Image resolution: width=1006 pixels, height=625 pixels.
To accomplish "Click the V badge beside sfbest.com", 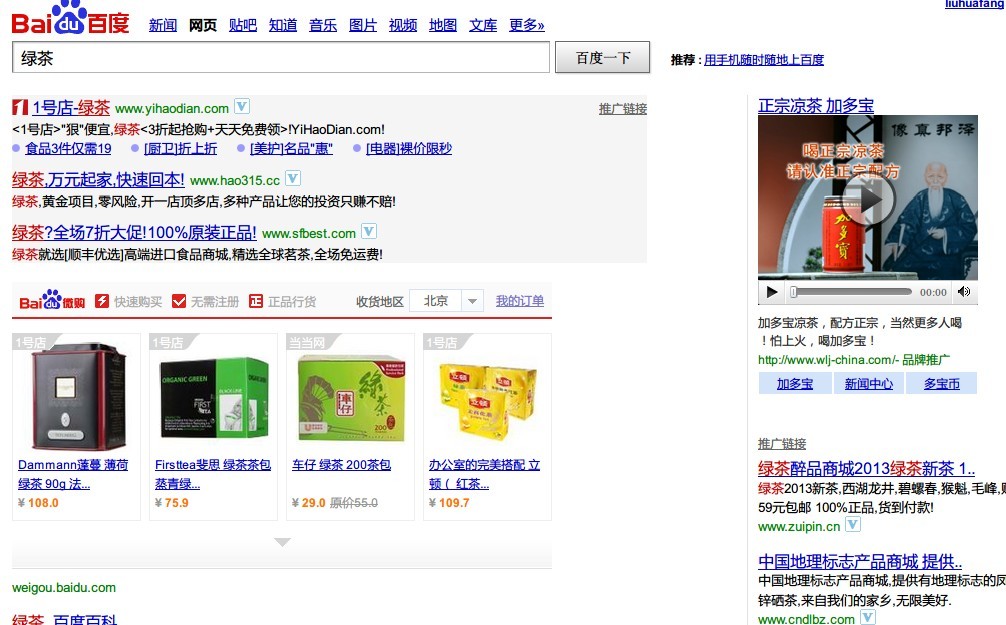I will click(x=368, y=231).
